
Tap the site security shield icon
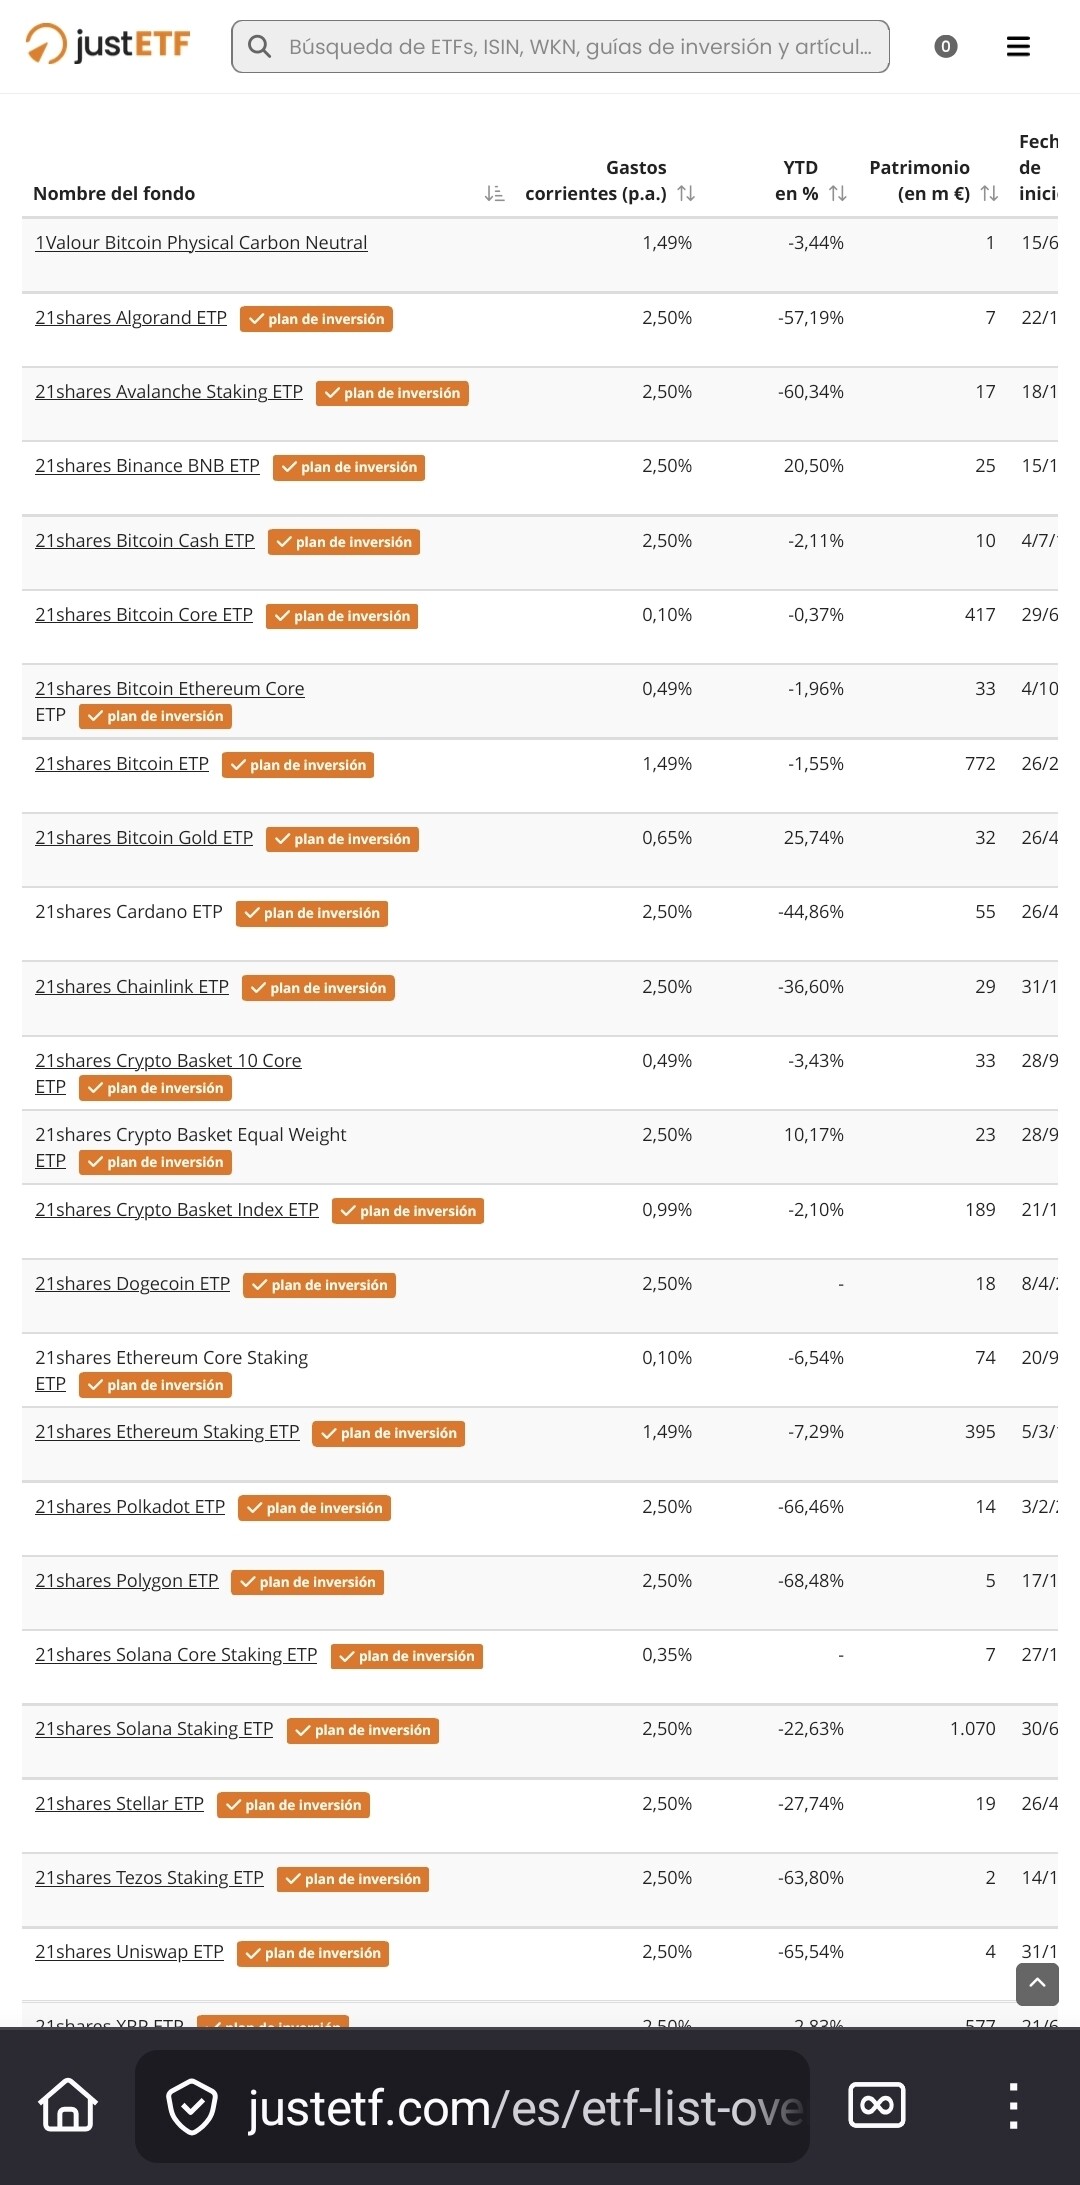click(191, 2106)
